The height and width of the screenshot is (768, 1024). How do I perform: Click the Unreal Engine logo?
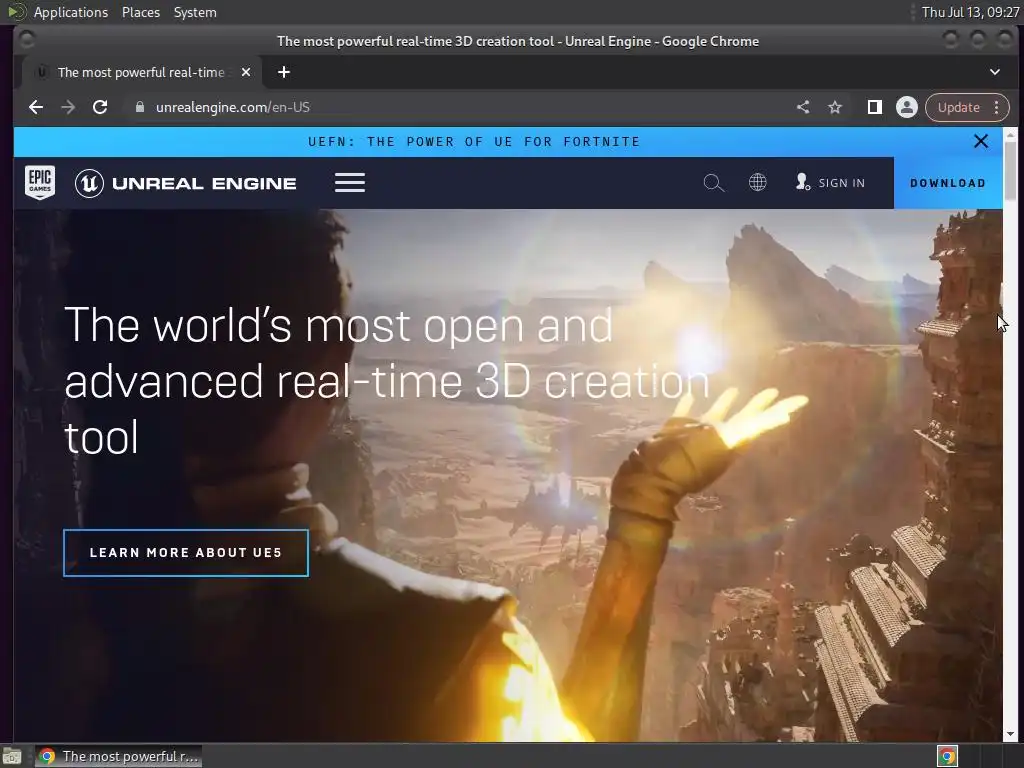(185, 183)
